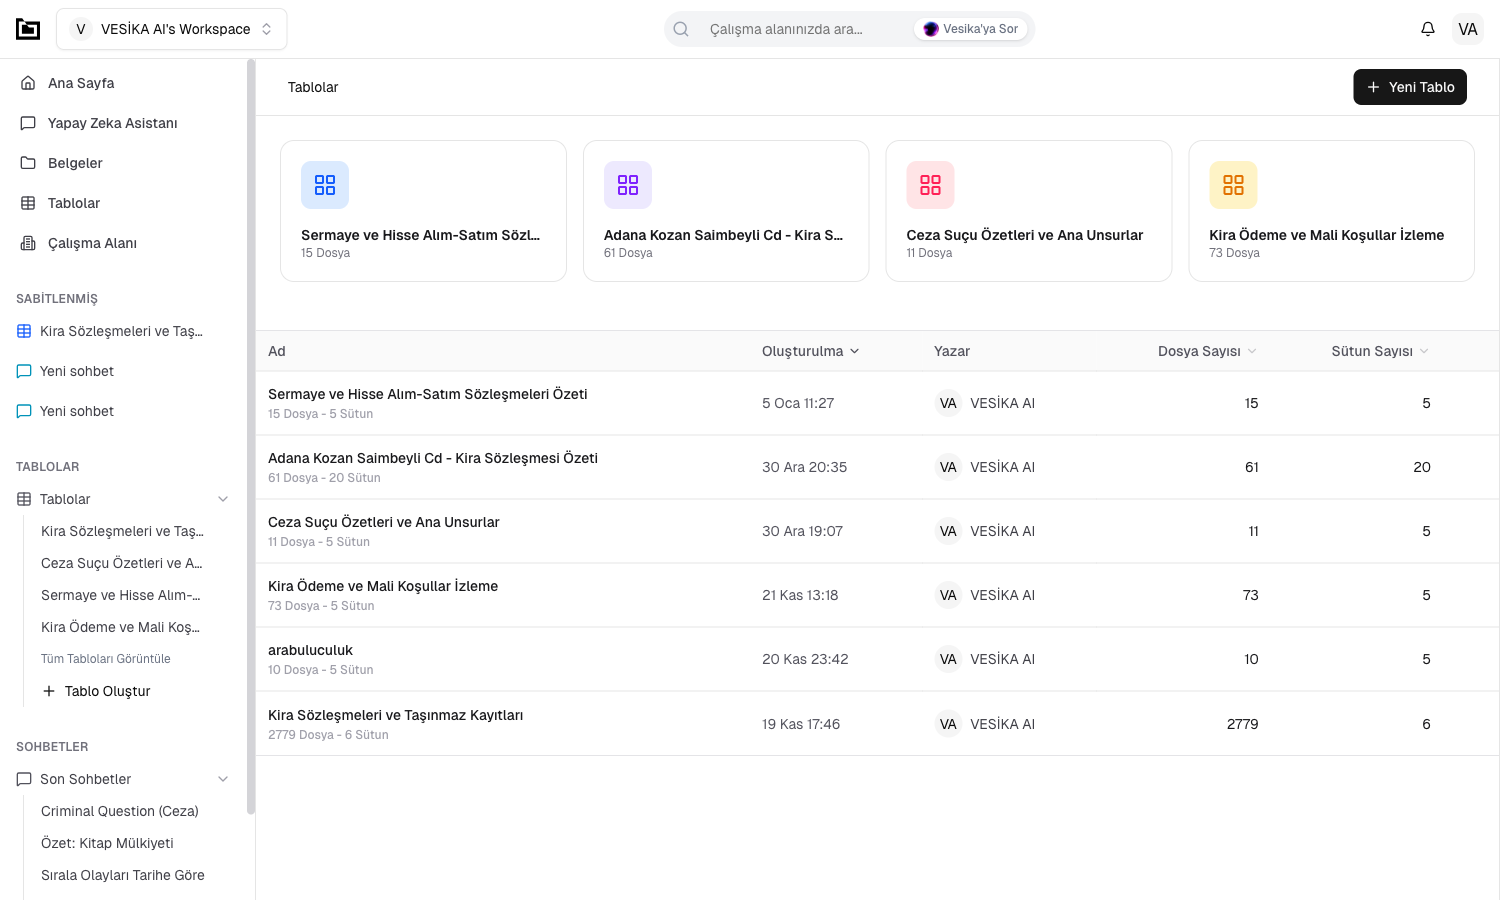Click the Vesika'ya Sor button
Screen dimensions: 1500x900
tap(971, 29)
